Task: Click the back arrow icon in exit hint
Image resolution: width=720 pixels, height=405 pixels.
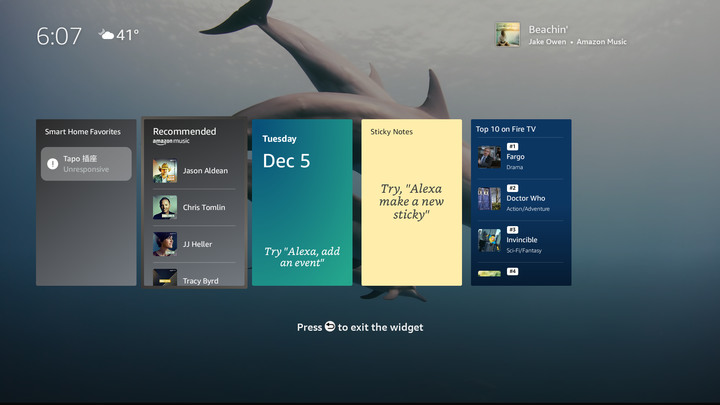Action: [x=330, y=326]
